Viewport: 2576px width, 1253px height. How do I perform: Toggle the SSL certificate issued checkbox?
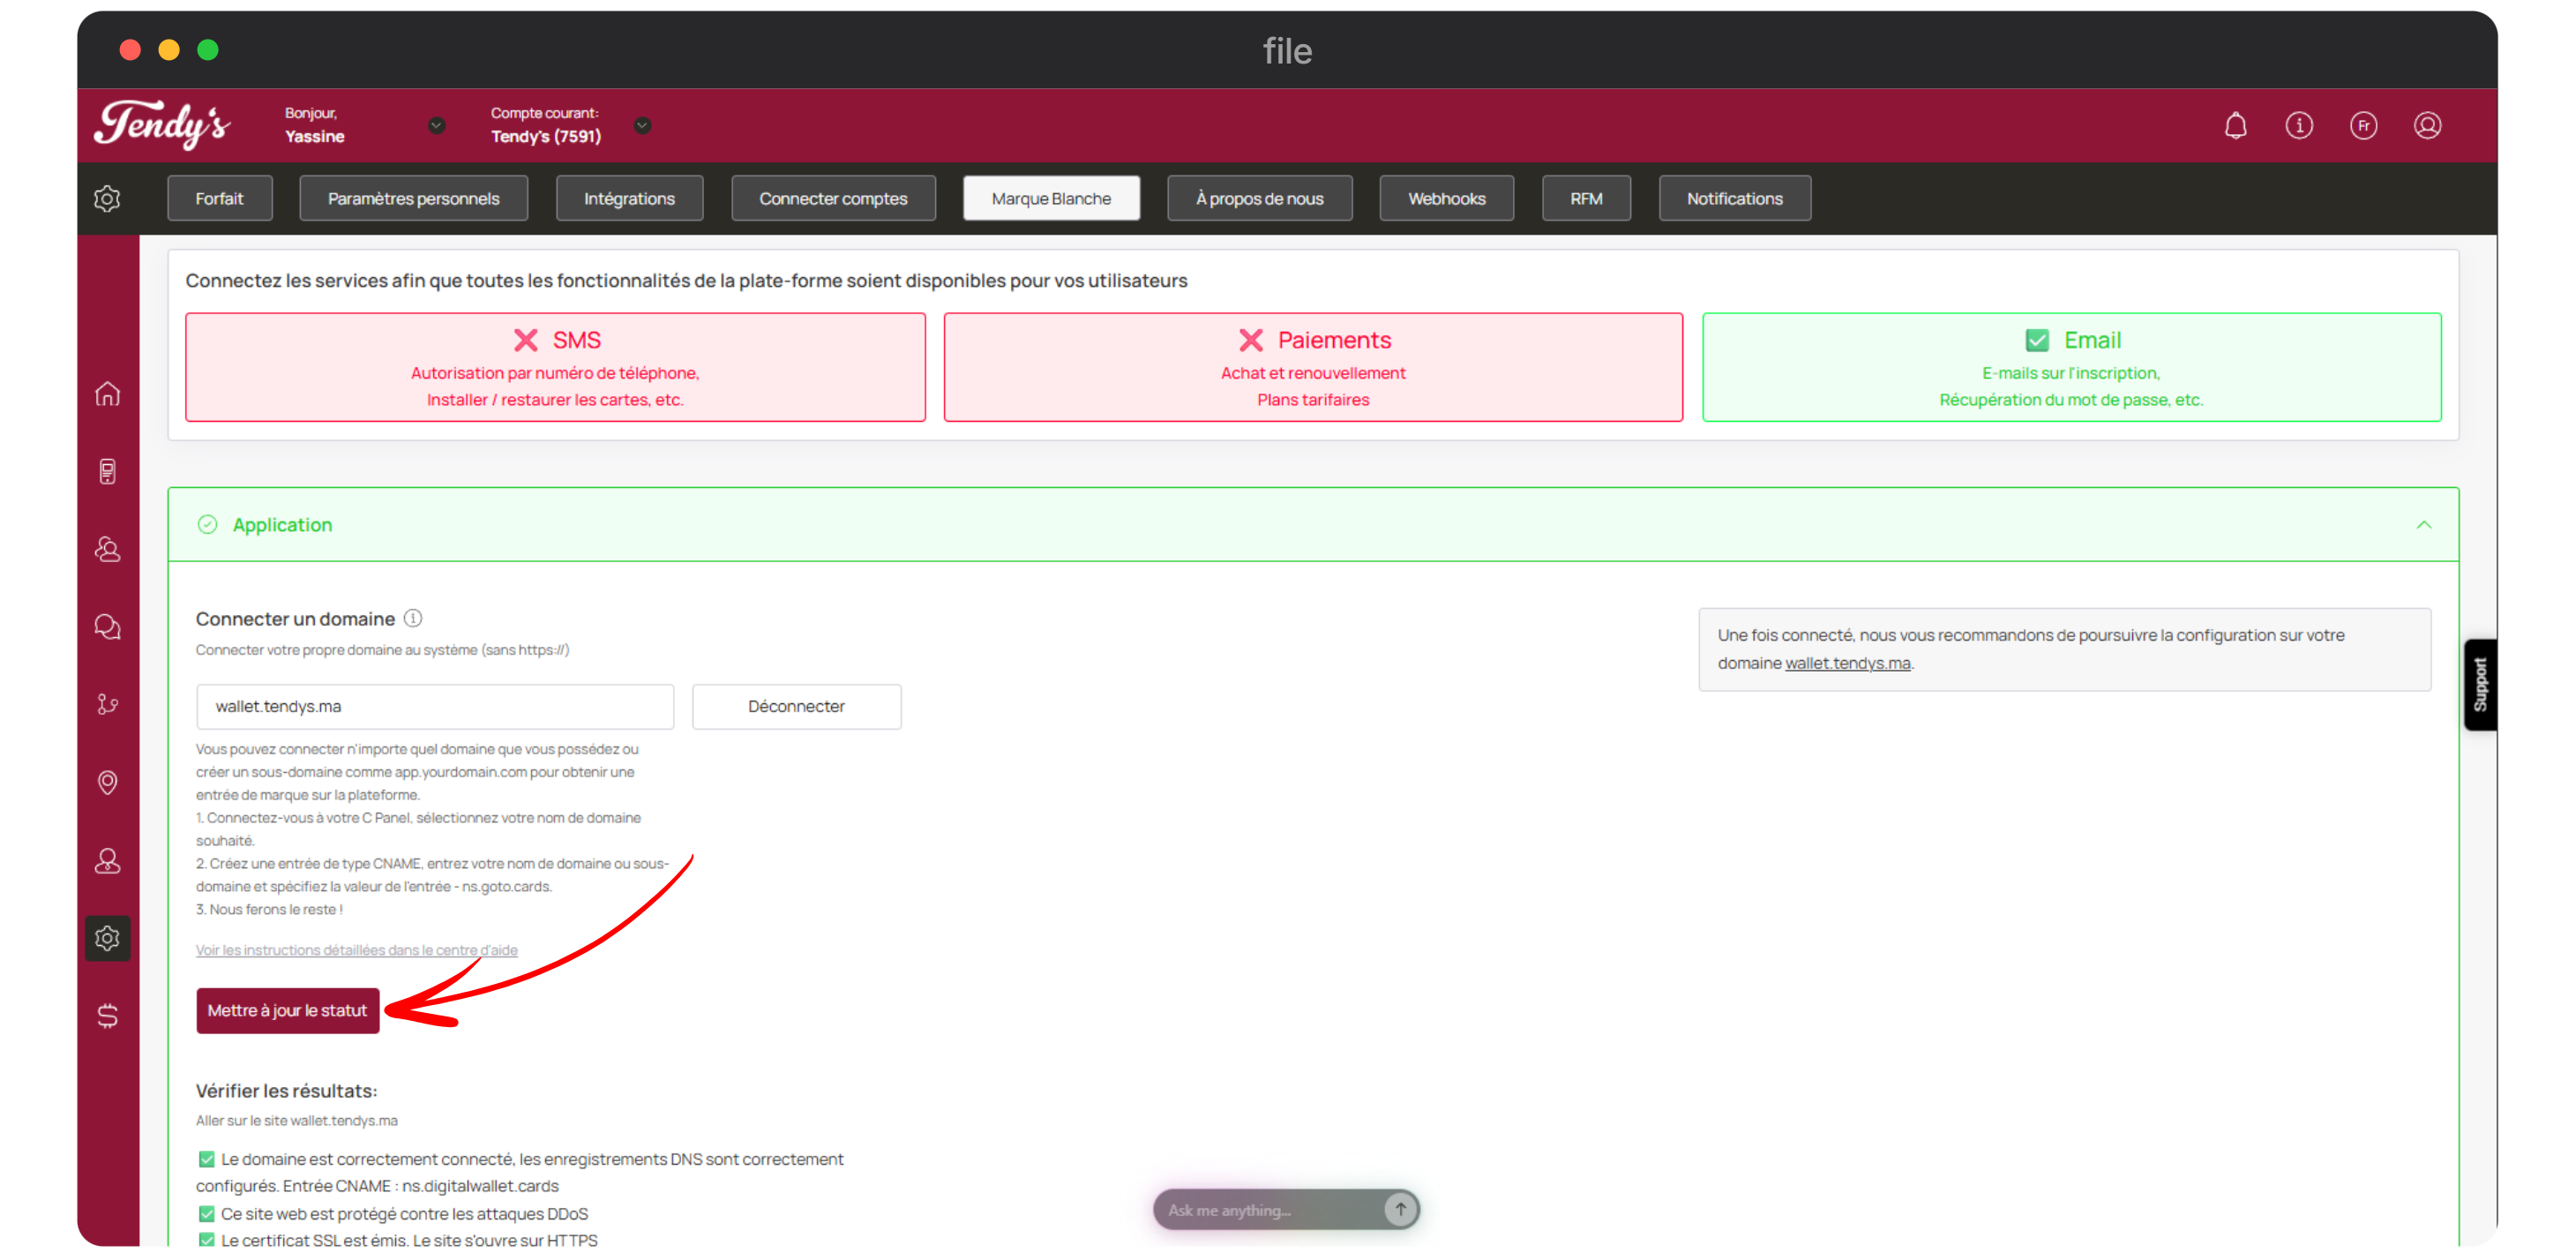pos(207,1240)
